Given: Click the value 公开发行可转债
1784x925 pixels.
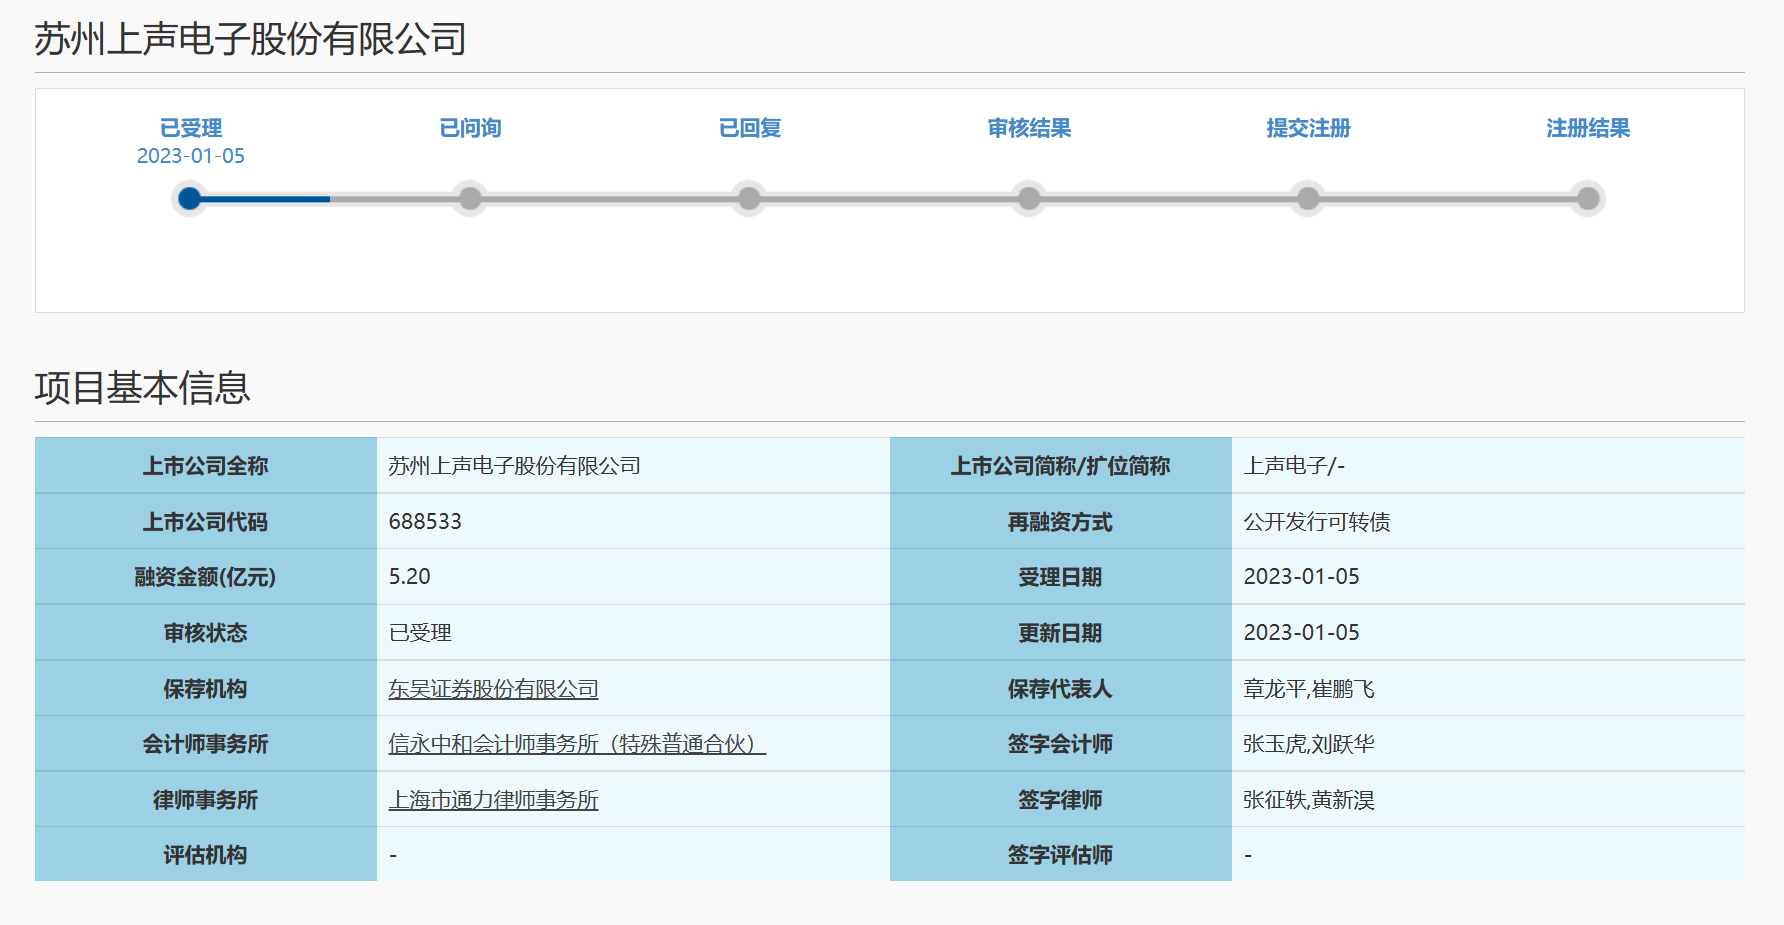Looking at the screenshot, I should (1317, 522).
